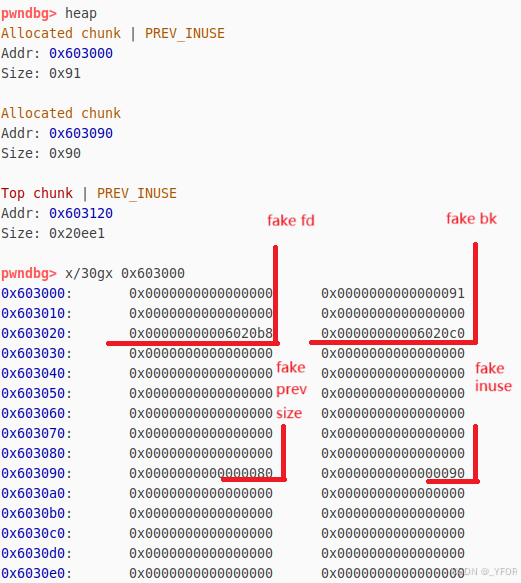Select fake prev size value ending 0080
521x583 pixels.
[201, 473]
